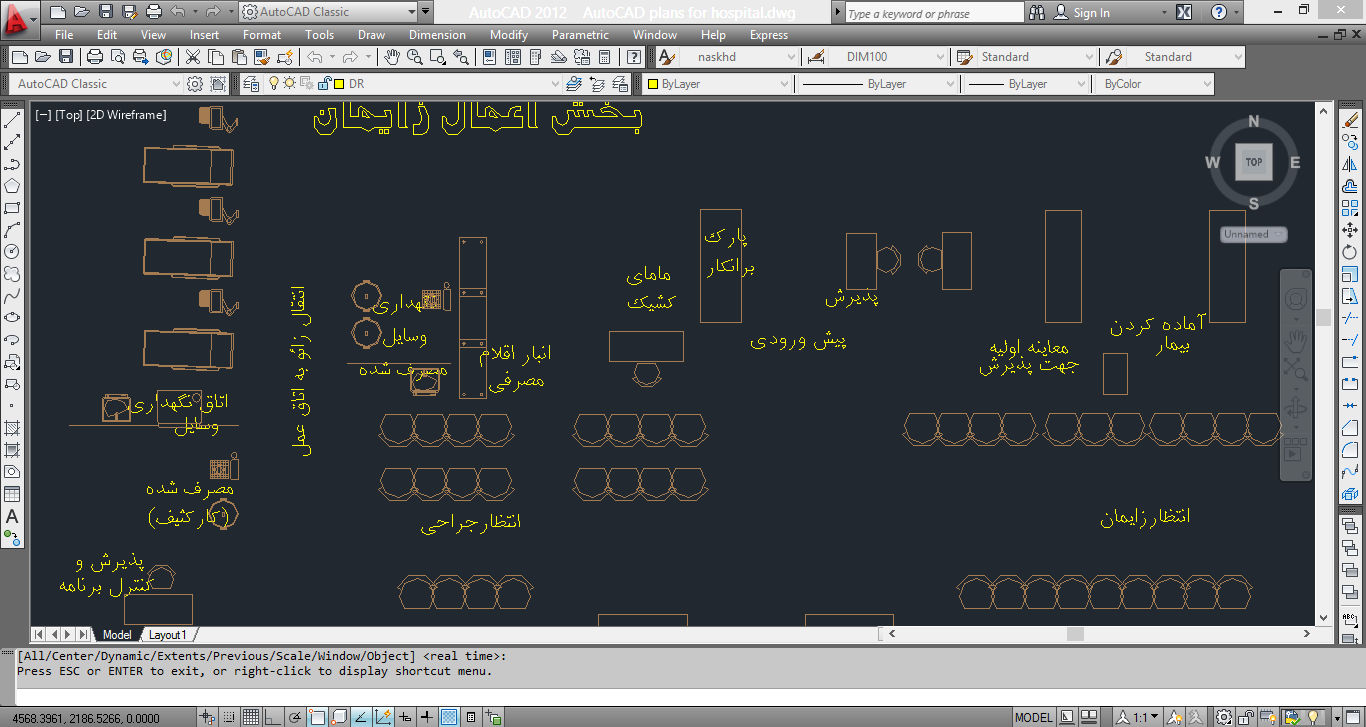Image resolution: width=1366 pixels, height=727 pixels.
Task: Open the DesignCenter icon
Action: (514, 57)
